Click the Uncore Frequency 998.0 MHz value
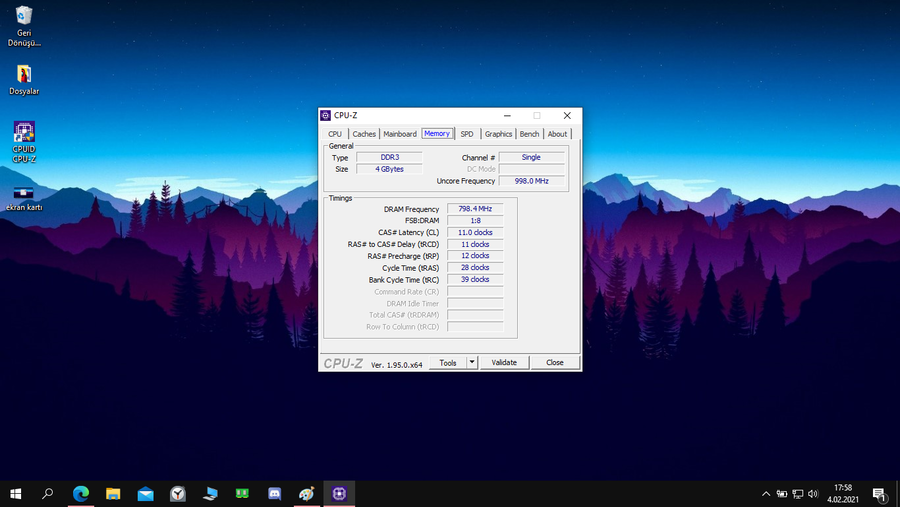The image size is (900, 507). click(532, 181)
